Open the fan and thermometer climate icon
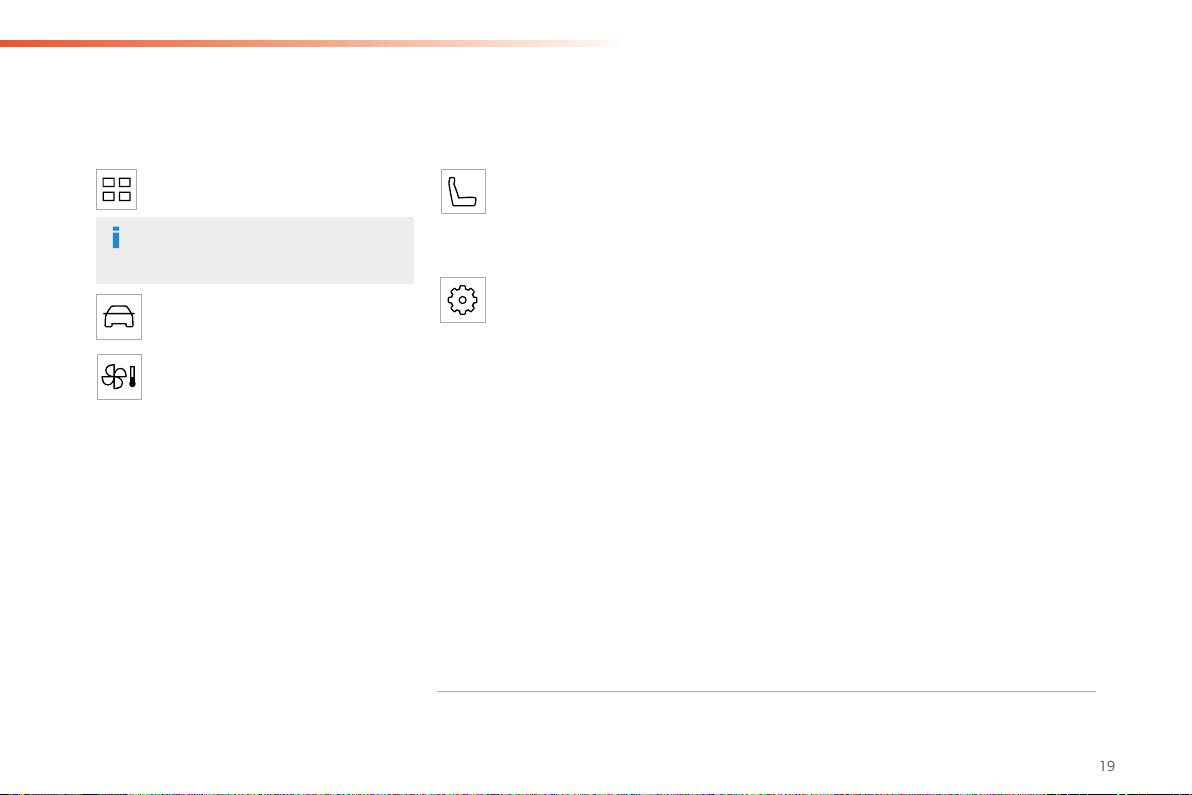 pyautogui.click(x=119, y=377)
